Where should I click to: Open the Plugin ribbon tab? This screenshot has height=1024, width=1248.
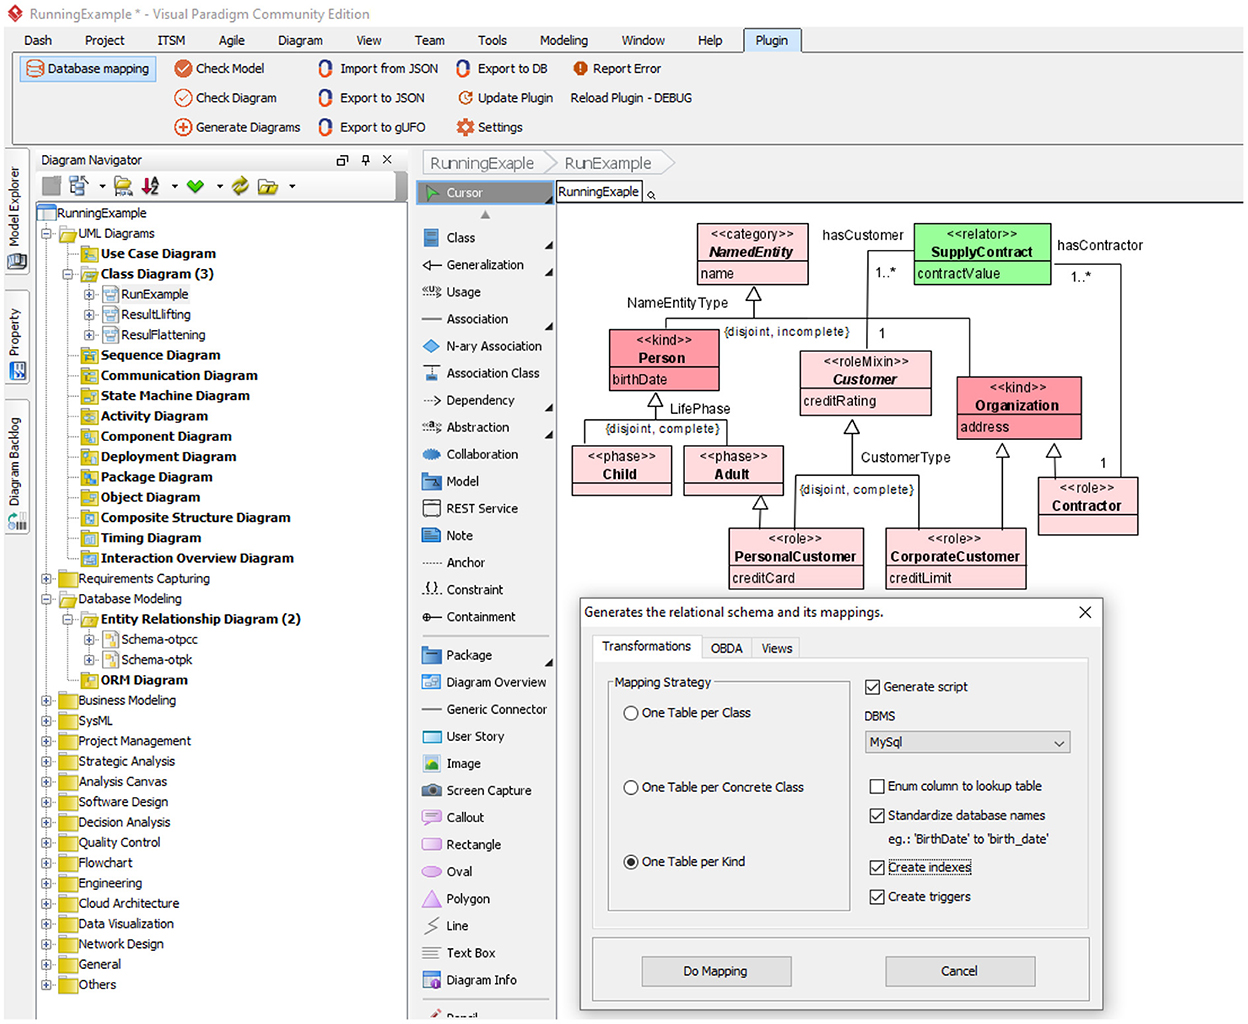[772, 40]
